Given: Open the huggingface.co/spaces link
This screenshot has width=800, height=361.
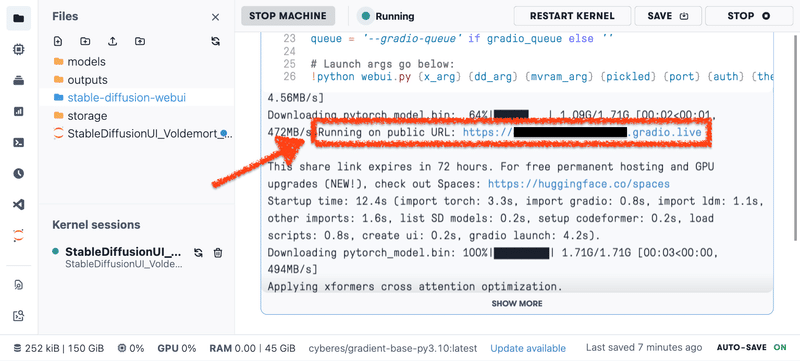Looking at the screenshot, I should 579,184.
